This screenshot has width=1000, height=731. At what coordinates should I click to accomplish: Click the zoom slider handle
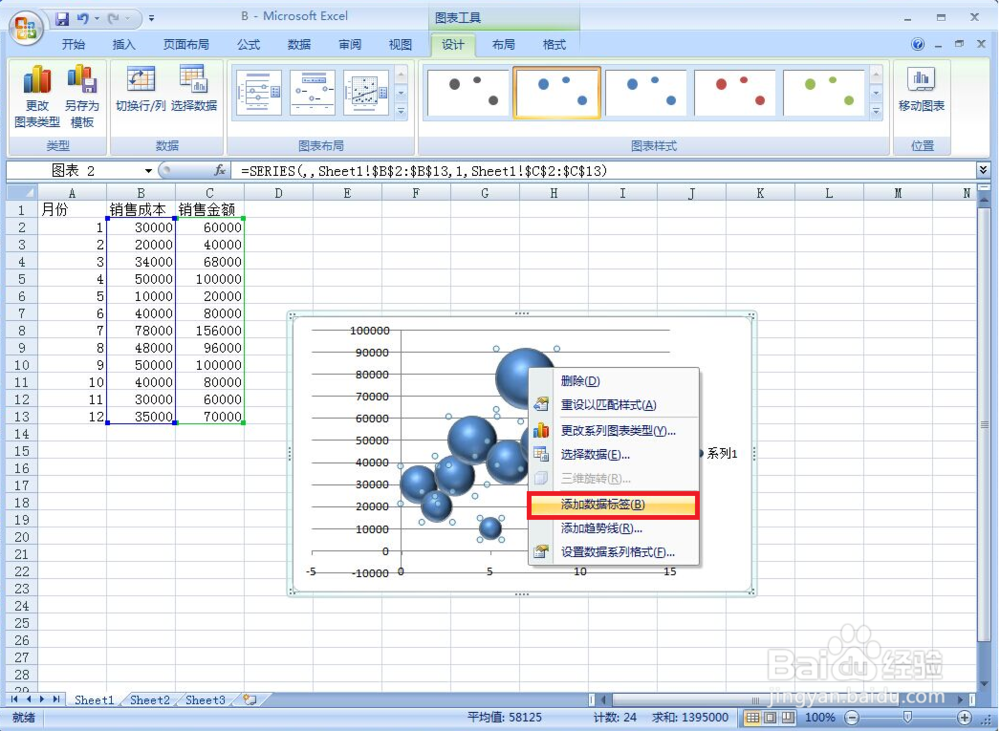[908, 718]
